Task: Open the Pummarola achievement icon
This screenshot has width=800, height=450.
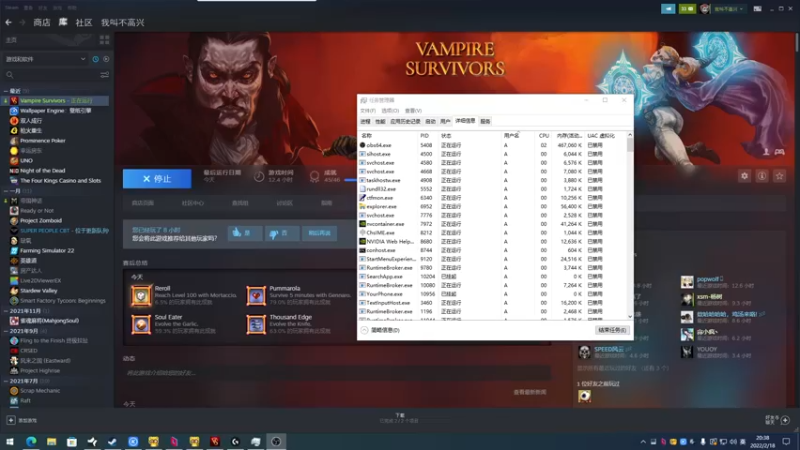Action: coord(256,295)
